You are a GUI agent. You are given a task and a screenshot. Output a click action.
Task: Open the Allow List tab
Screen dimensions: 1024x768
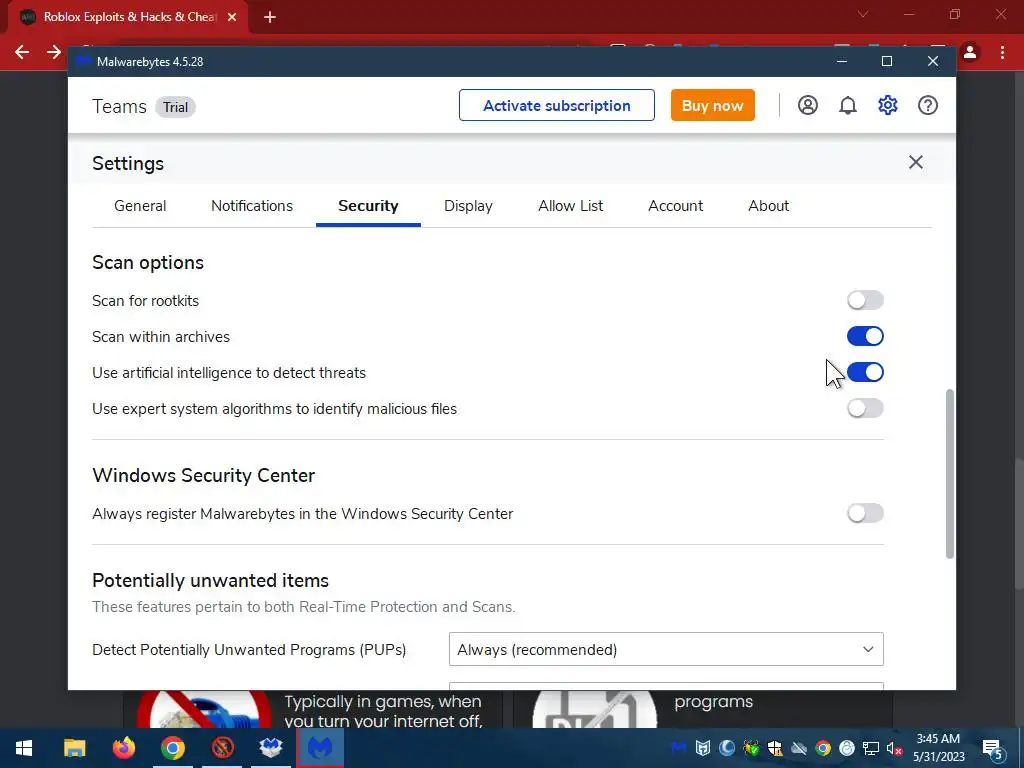pos(570,206)
